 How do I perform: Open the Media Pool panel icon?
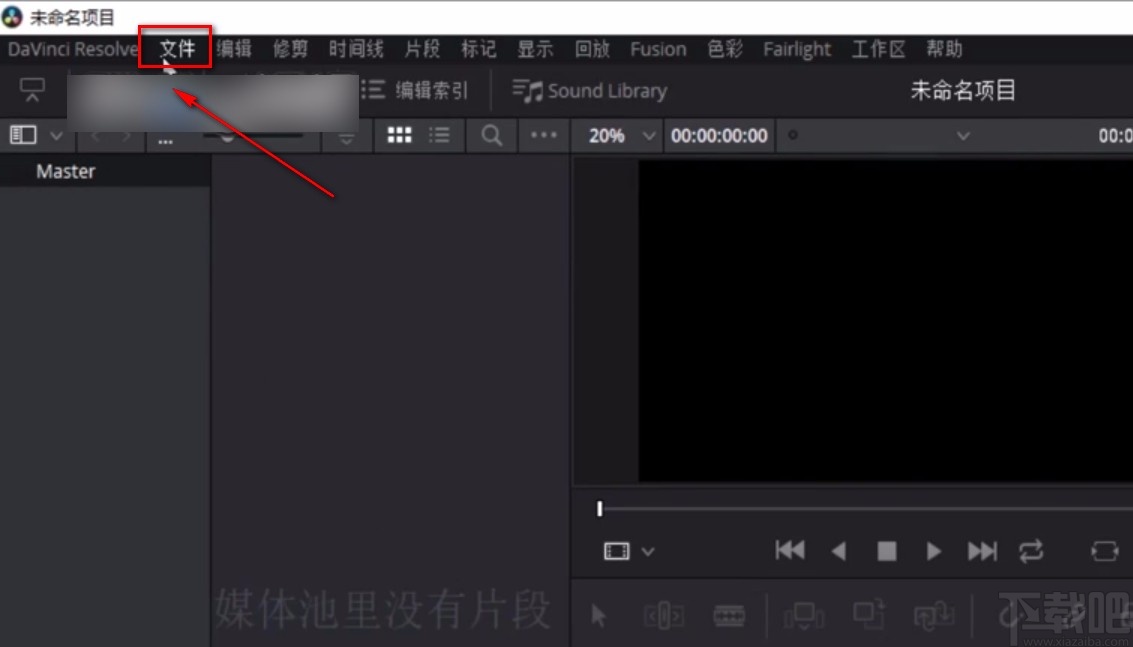tap(22, 135)
